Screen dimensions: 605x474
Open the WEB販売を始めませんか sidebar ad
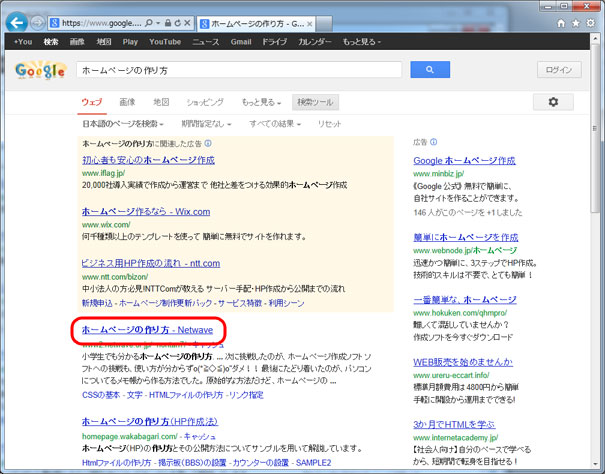pyautogui.click(x=463, y=362)
